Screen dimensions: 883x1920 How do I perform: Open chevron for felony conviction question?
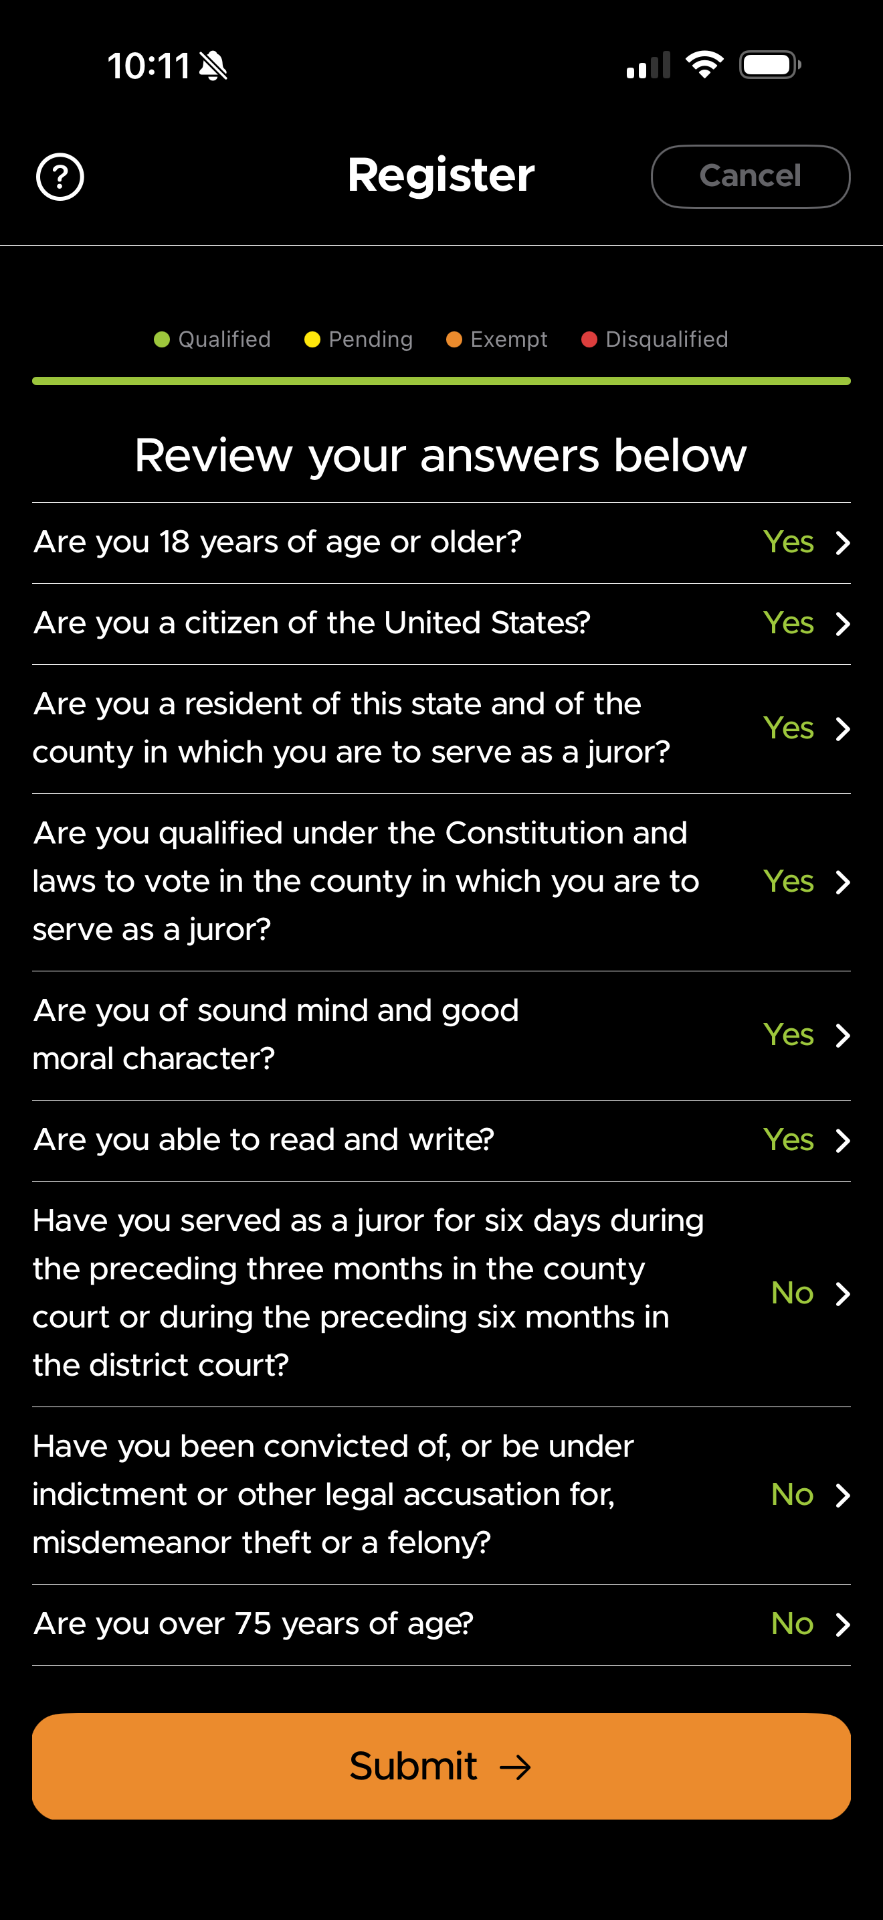(x=843, y=1495)
